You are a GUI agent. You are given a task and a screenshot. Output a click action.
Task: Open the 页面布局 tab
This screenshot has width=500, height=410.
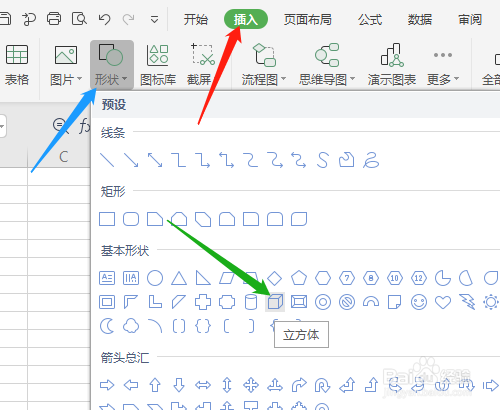tap(308, 20)
